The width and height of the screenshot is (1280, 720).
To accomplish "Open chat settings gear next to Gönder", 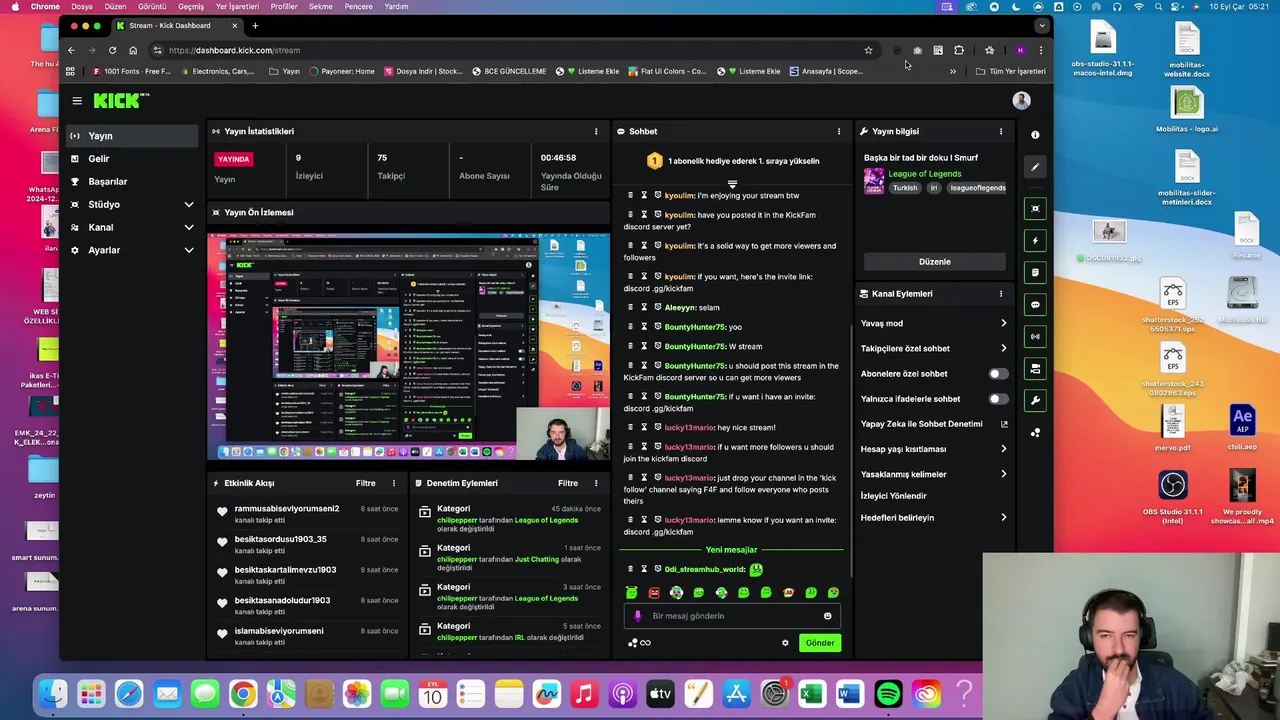I will click(785, 643).
